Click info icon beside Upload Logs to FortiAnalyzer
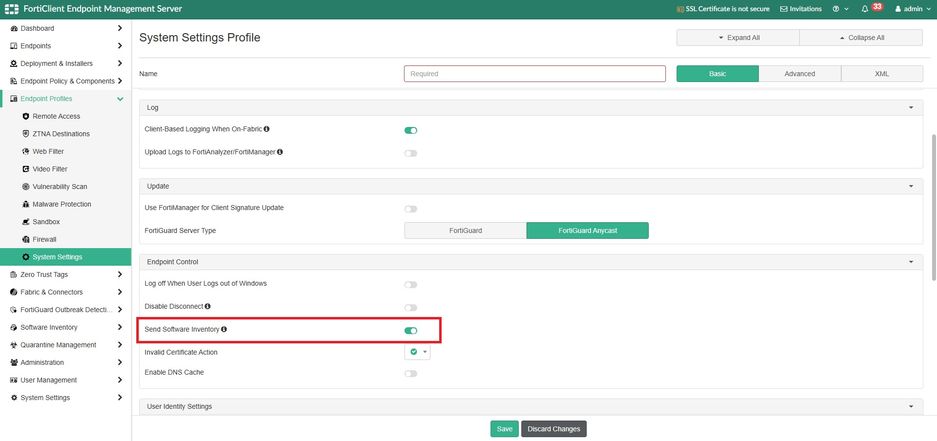937x441 pixels. pyautogui.click(x=280, y=152)
